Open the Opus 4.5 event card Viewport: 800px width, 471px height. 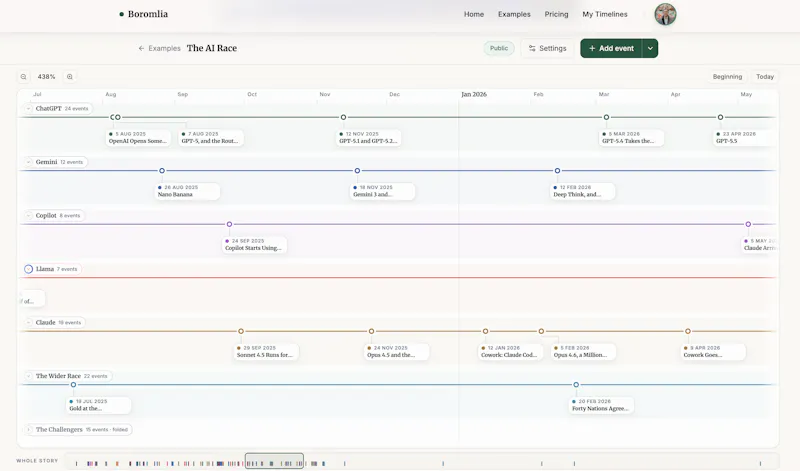click(397, 352)
